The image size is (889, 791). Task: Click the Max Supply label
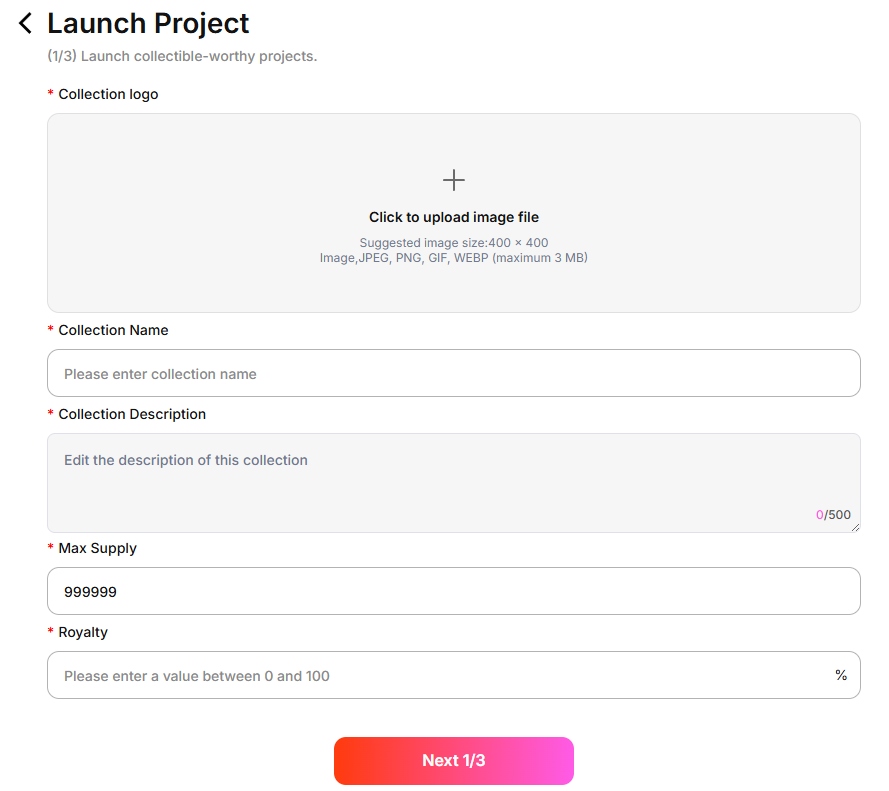pos(97,548)
